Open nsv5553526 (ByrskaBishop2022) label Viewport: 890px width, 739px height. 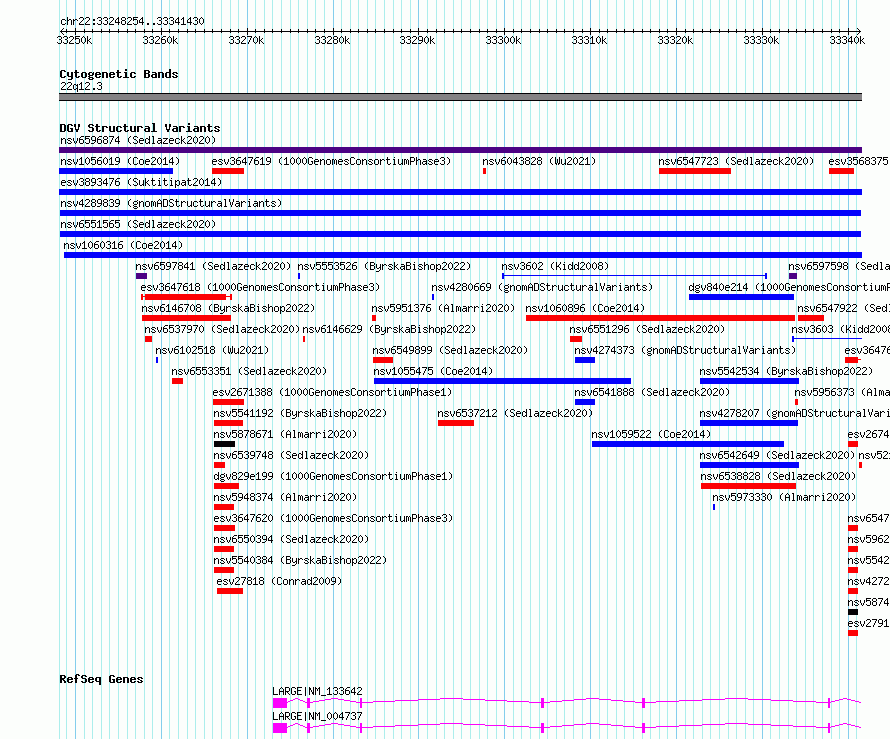tap(384, 266)
